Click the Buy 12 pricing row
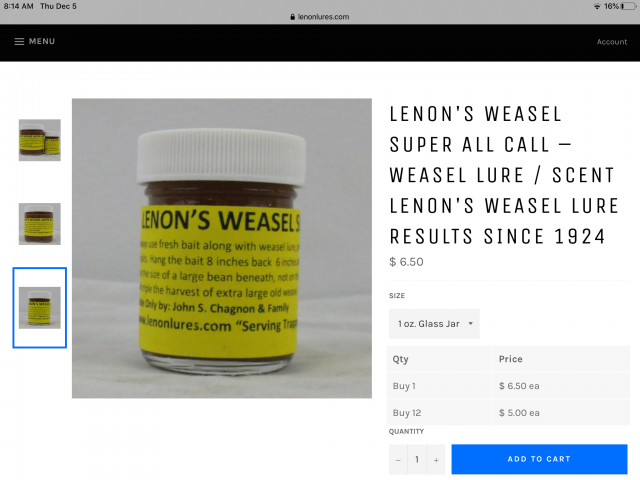This screenshot has height=480, width=640. 508,413
